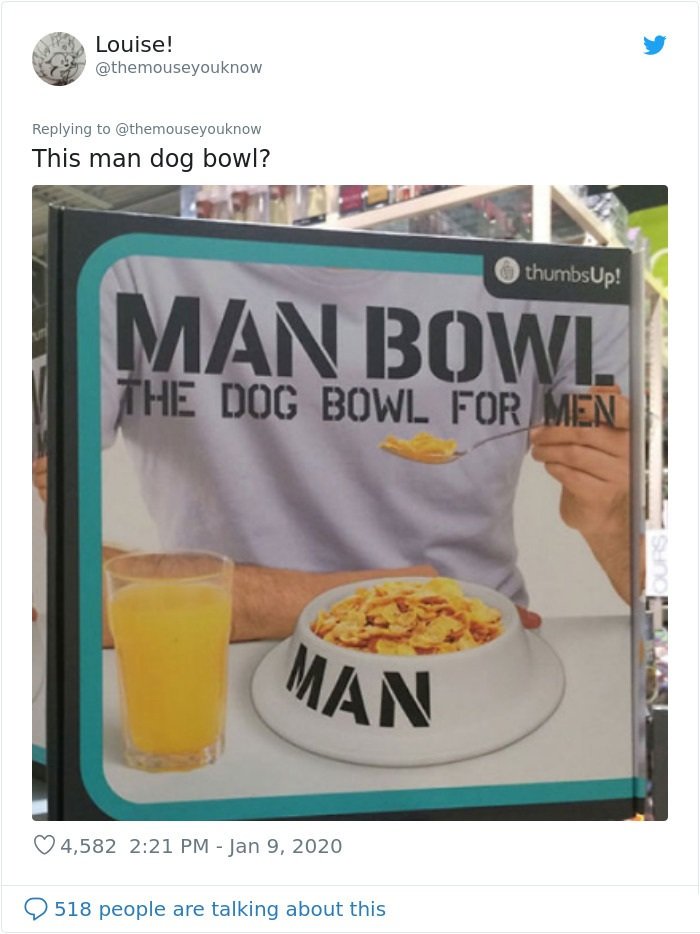700x934 pixels.
Task: Click the thumbsUp! brand logo in photo
Action: (559, 273)
